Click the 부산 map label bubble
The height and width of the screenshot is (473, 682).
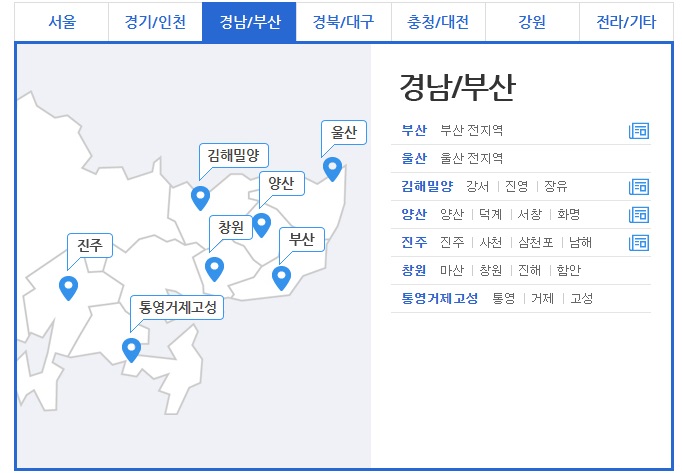coord(301,239)
